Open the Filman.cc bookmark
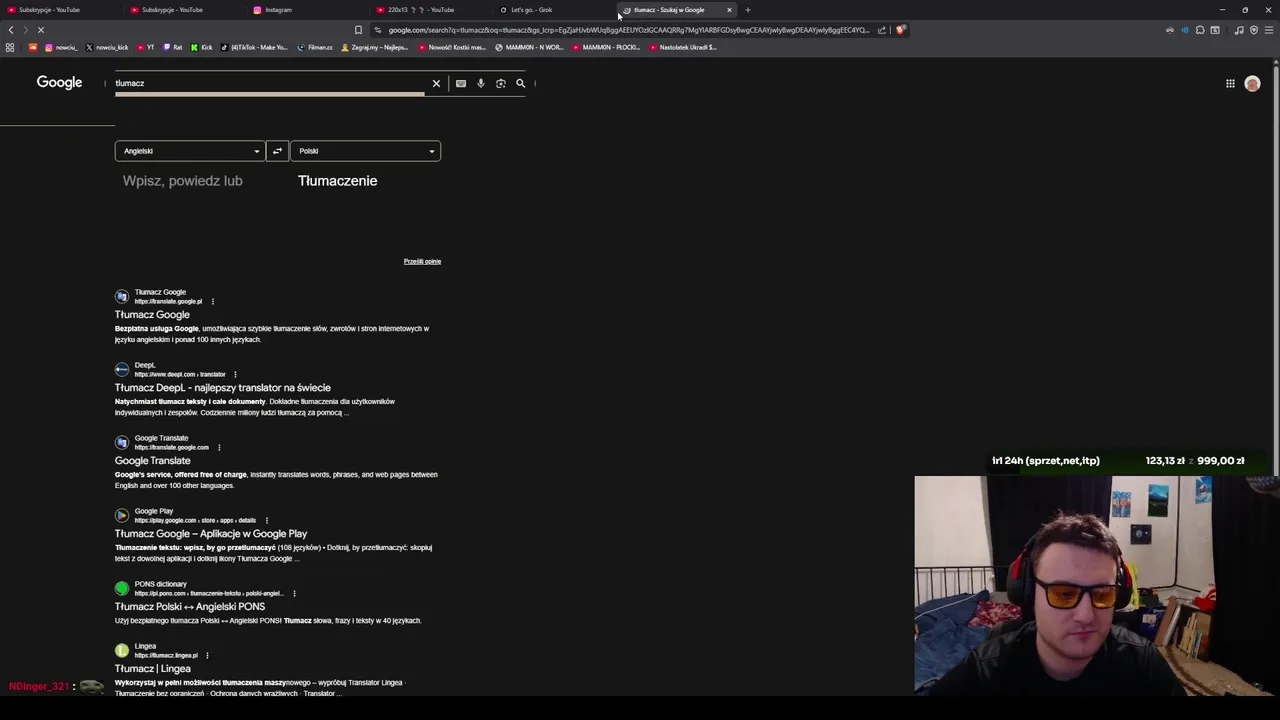Image resolution: width=1280 pixels, height=720 pixels. coord(315,47)
